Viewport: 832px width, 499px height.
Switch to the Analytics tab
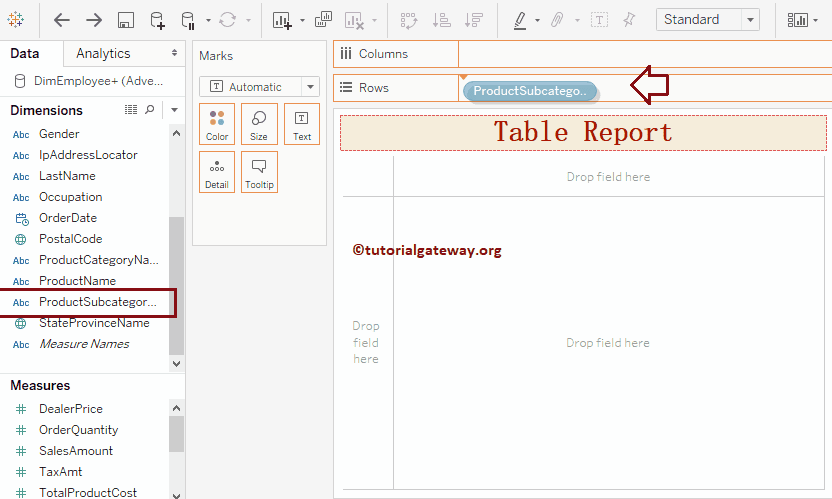click(x=104, y=53)
